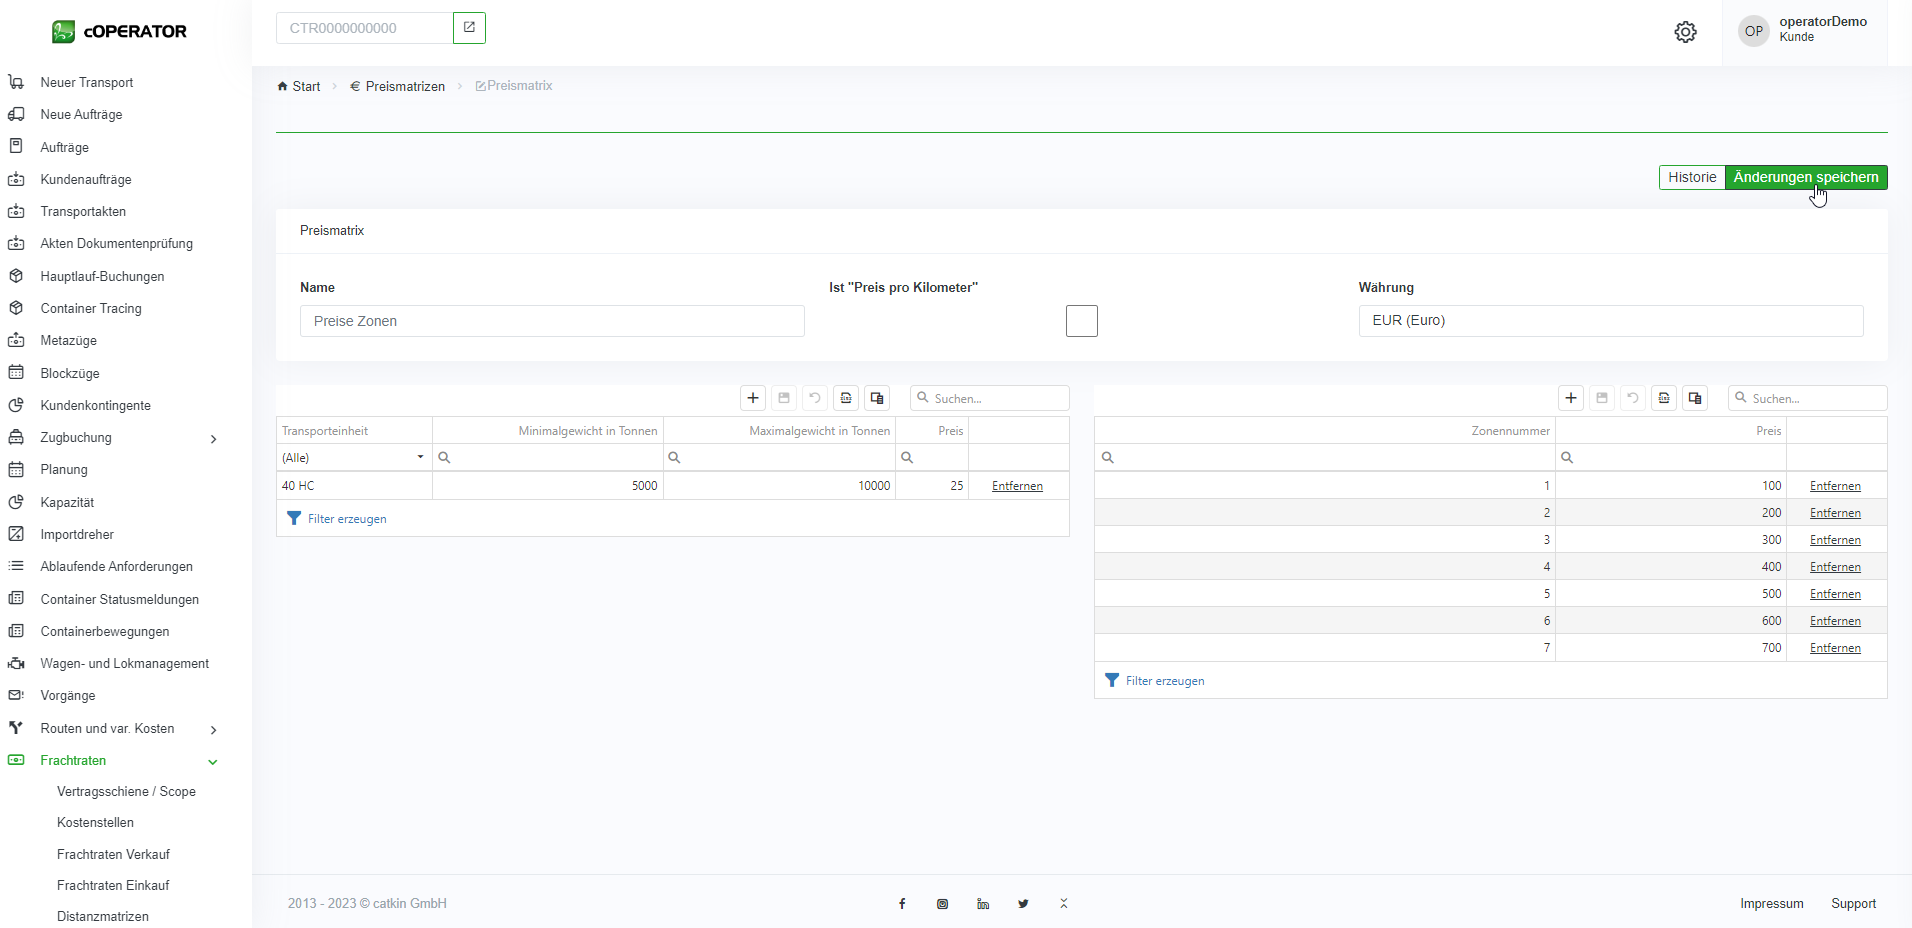Go to Container Tracing in the sidebar

[91, 308]
